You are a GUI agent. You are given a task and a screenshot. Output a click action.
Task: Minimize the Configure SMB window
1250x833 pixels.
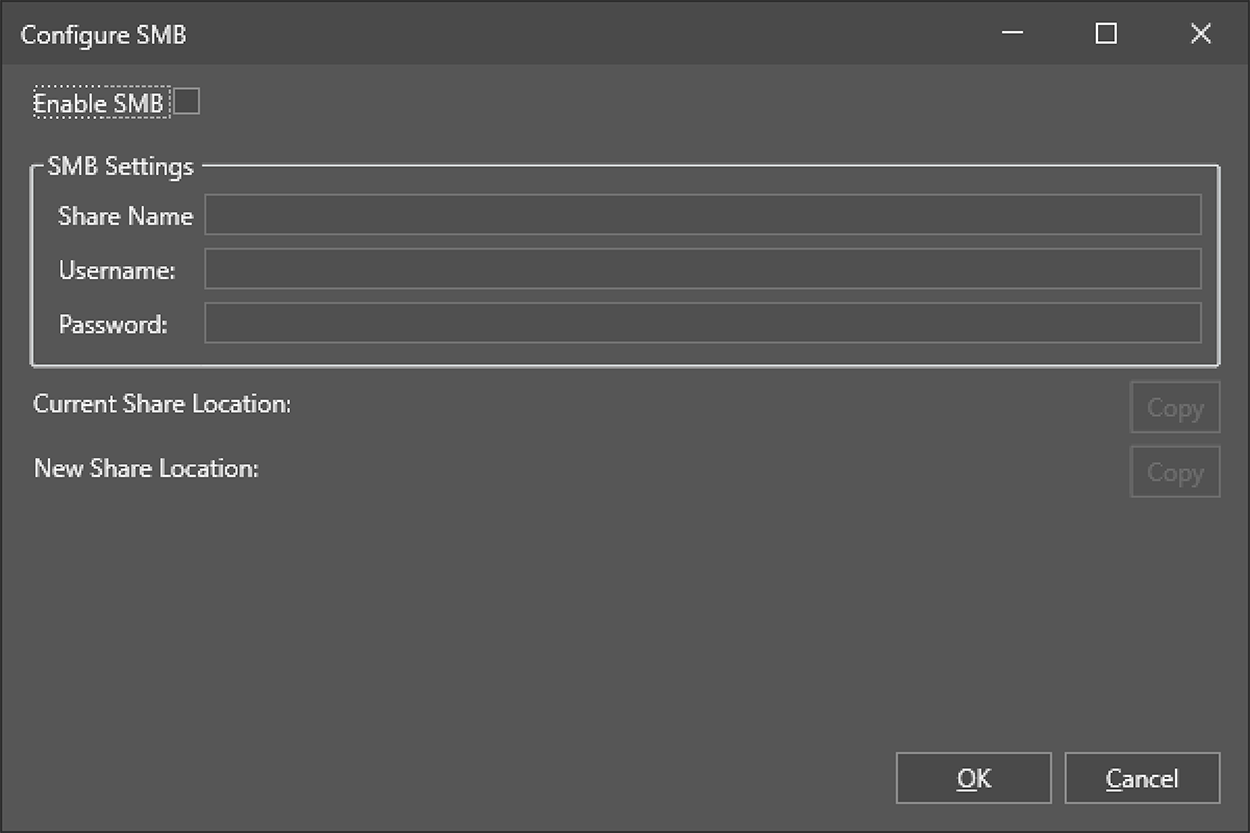(x=1012, y=34)
